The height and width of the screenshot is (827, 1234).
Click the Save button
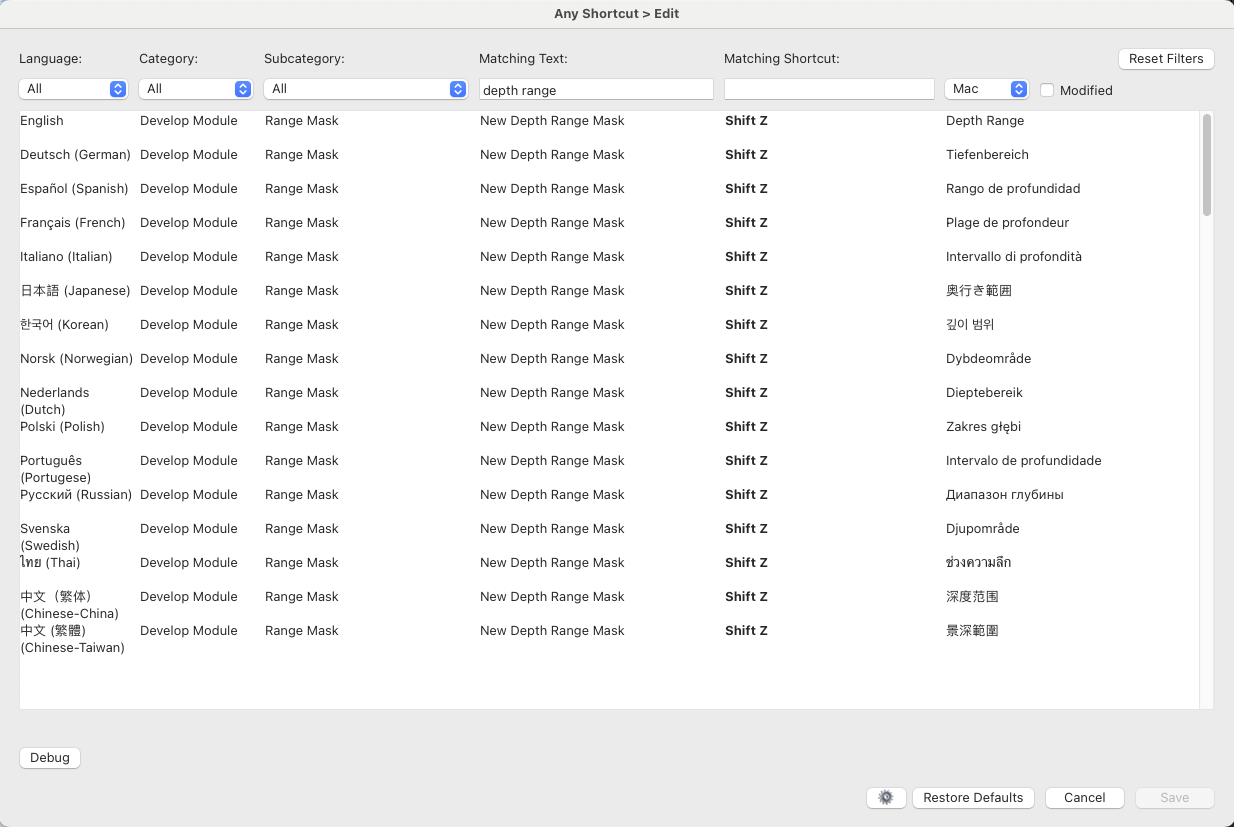[1174, 797]
